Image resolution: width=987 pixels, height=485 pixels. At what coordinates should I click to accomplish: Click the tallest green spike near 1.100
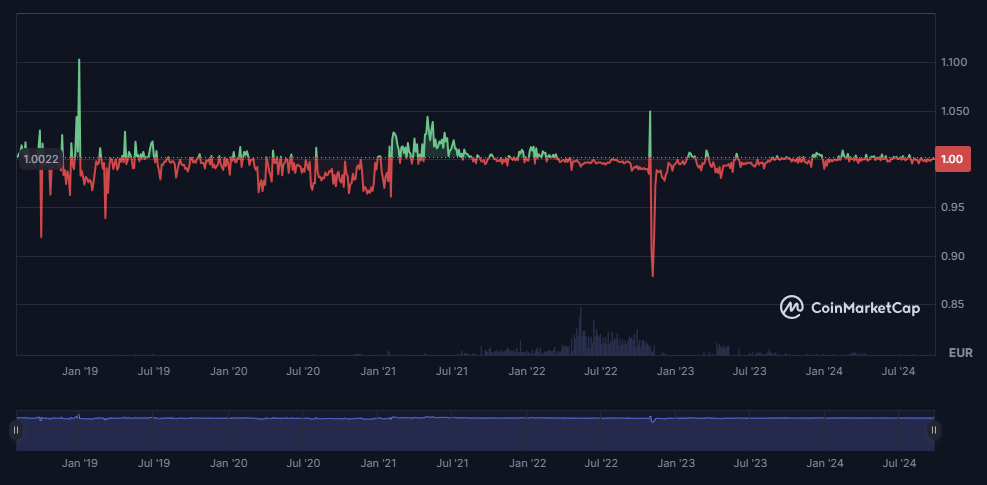pyautogui.click(x=79, y=62)
